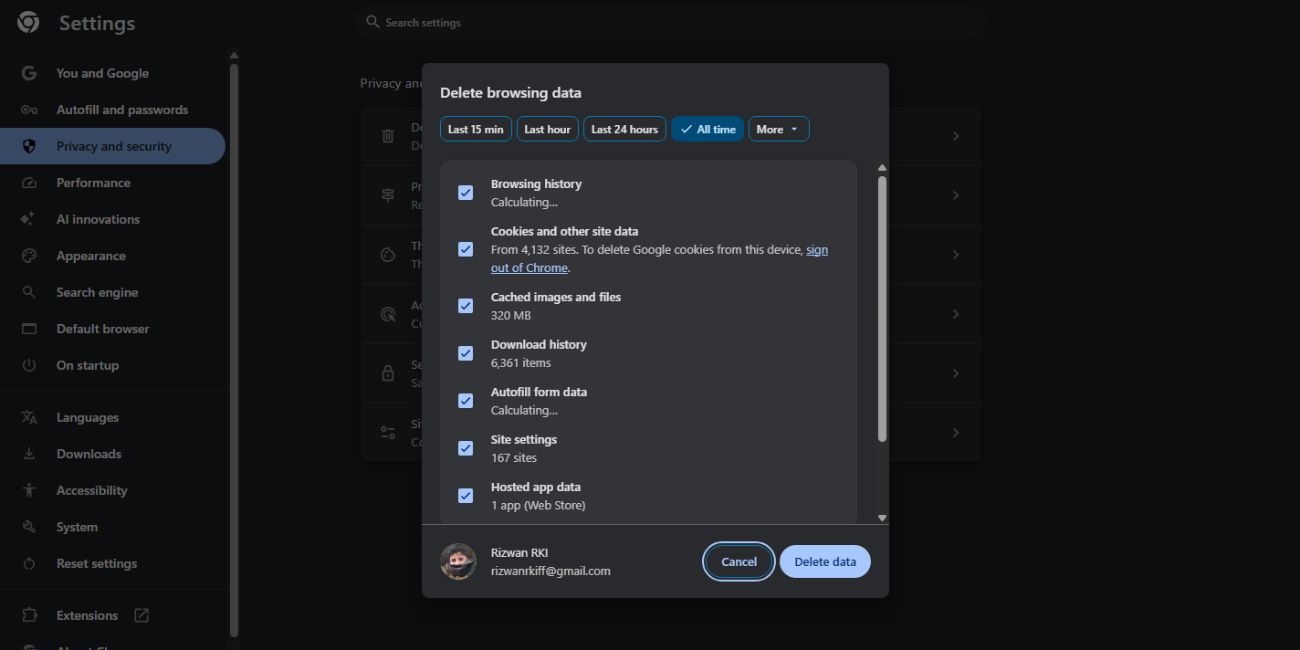Select the Privacy and security shield icon
The width and height of the screenshot is (1300, 650).
click(x=29, y=145)
